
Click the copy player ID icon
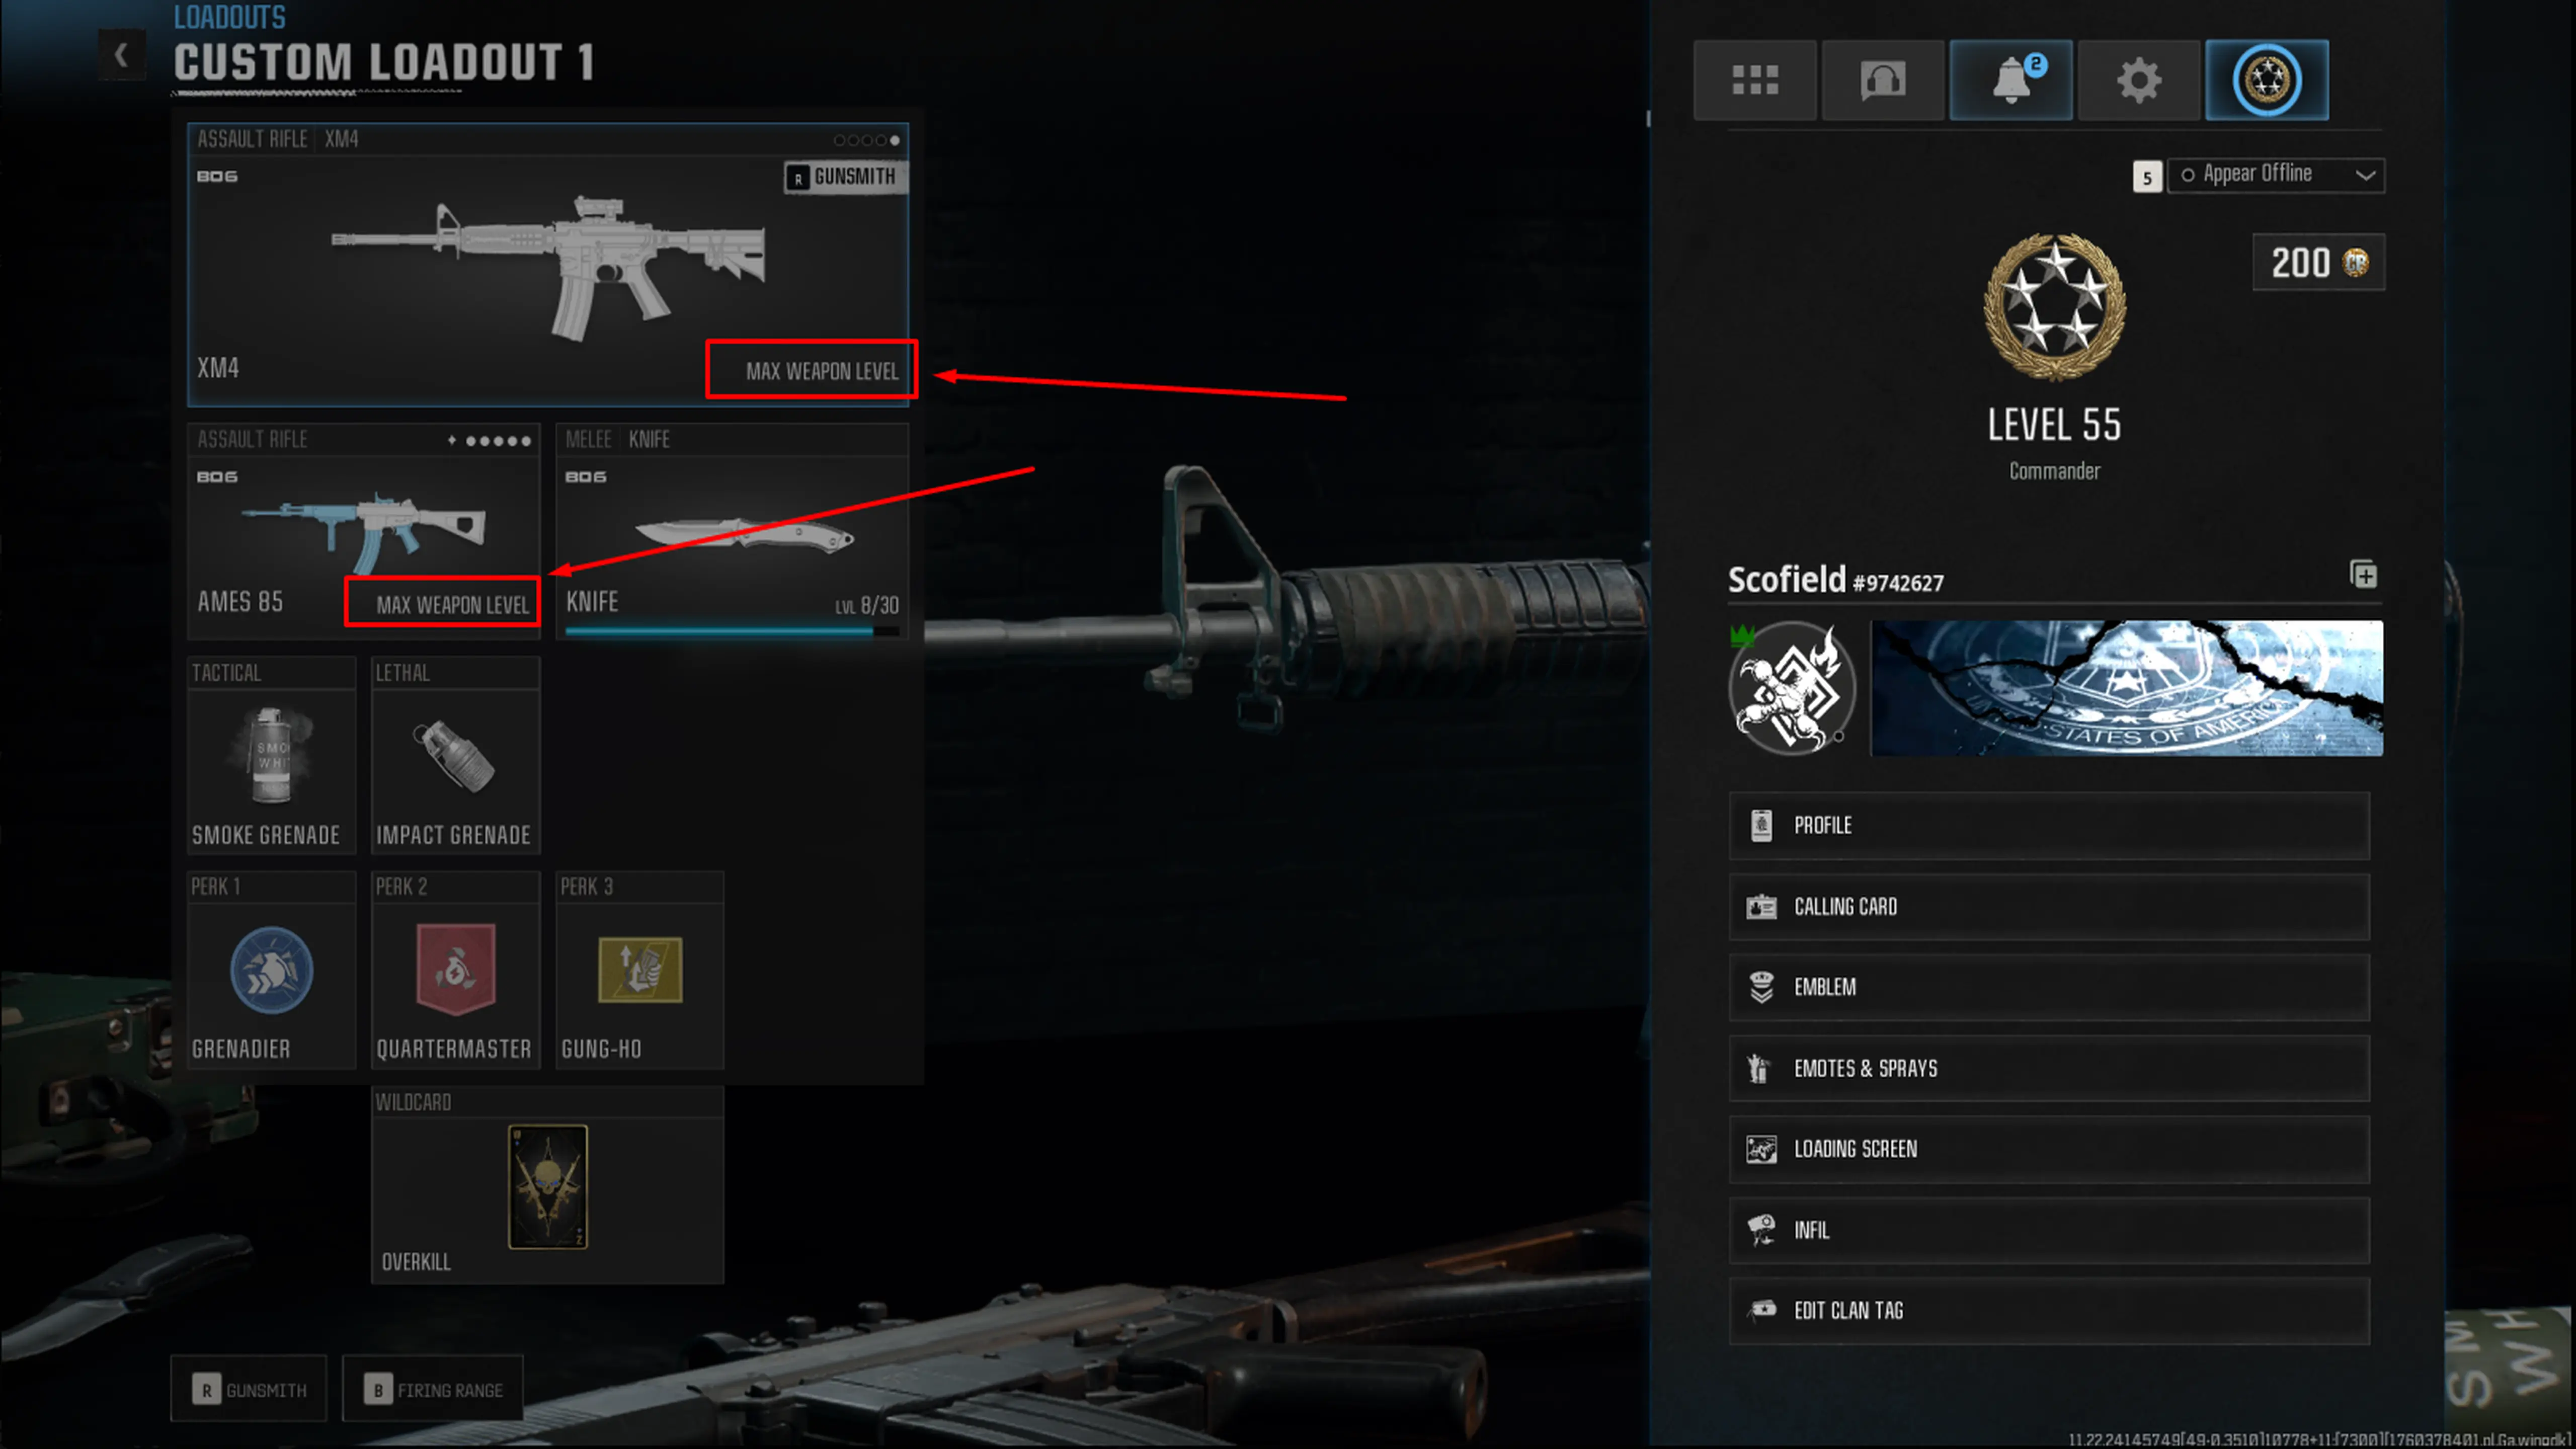(x=2363, y=575)
